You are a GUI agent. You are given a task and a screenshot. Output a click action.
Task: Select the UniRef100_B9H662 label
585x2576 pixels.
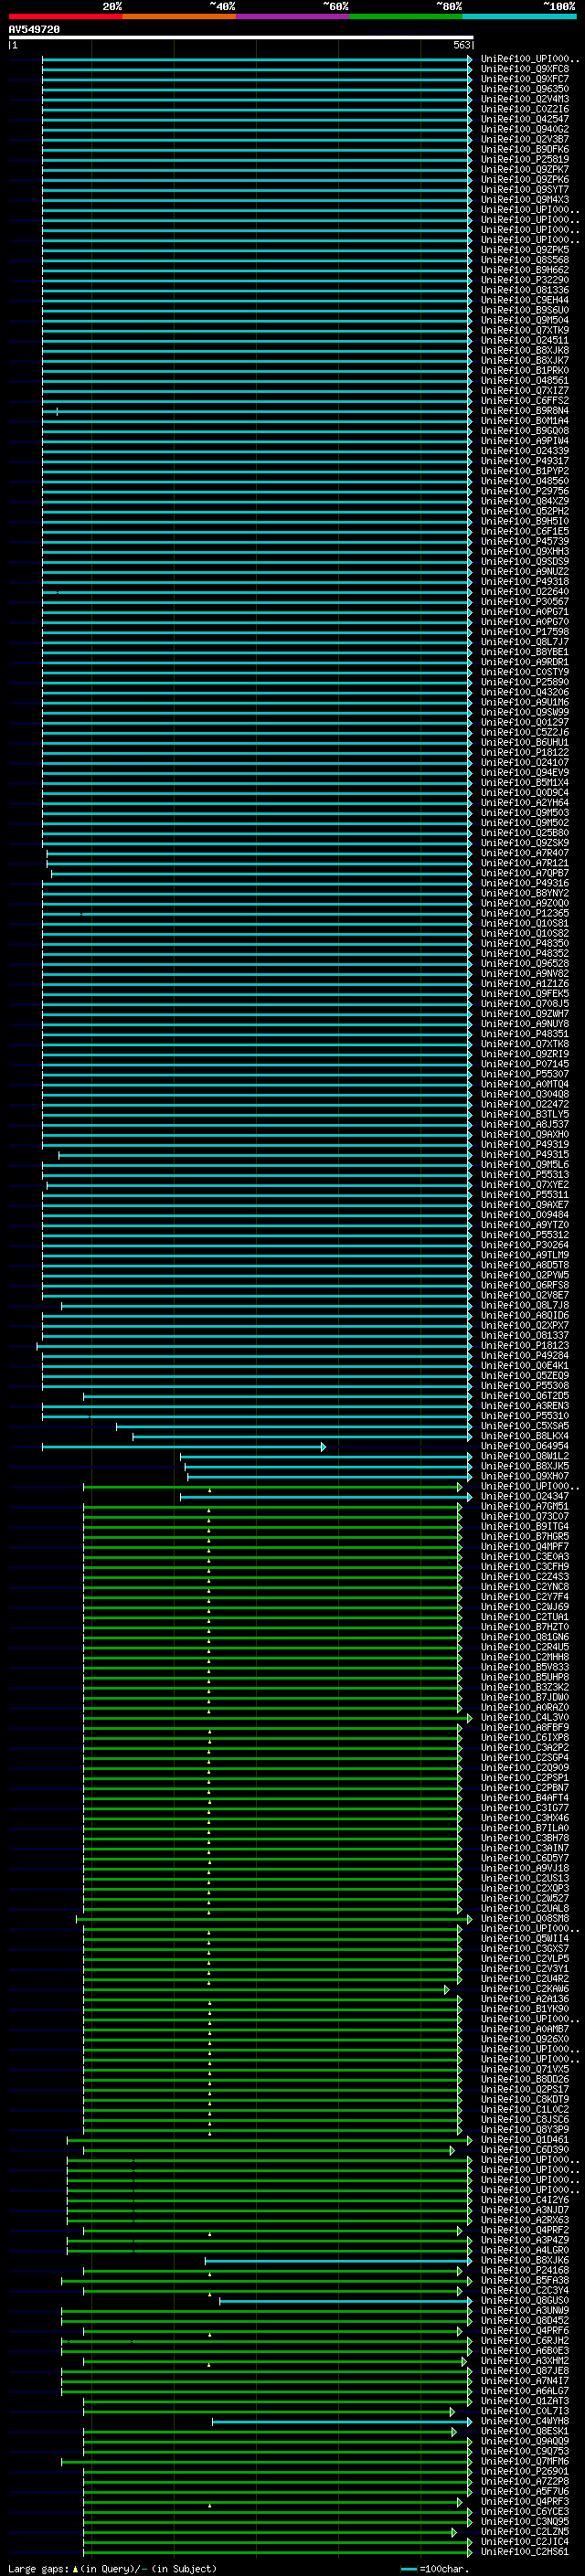click(x=525, y=270)
